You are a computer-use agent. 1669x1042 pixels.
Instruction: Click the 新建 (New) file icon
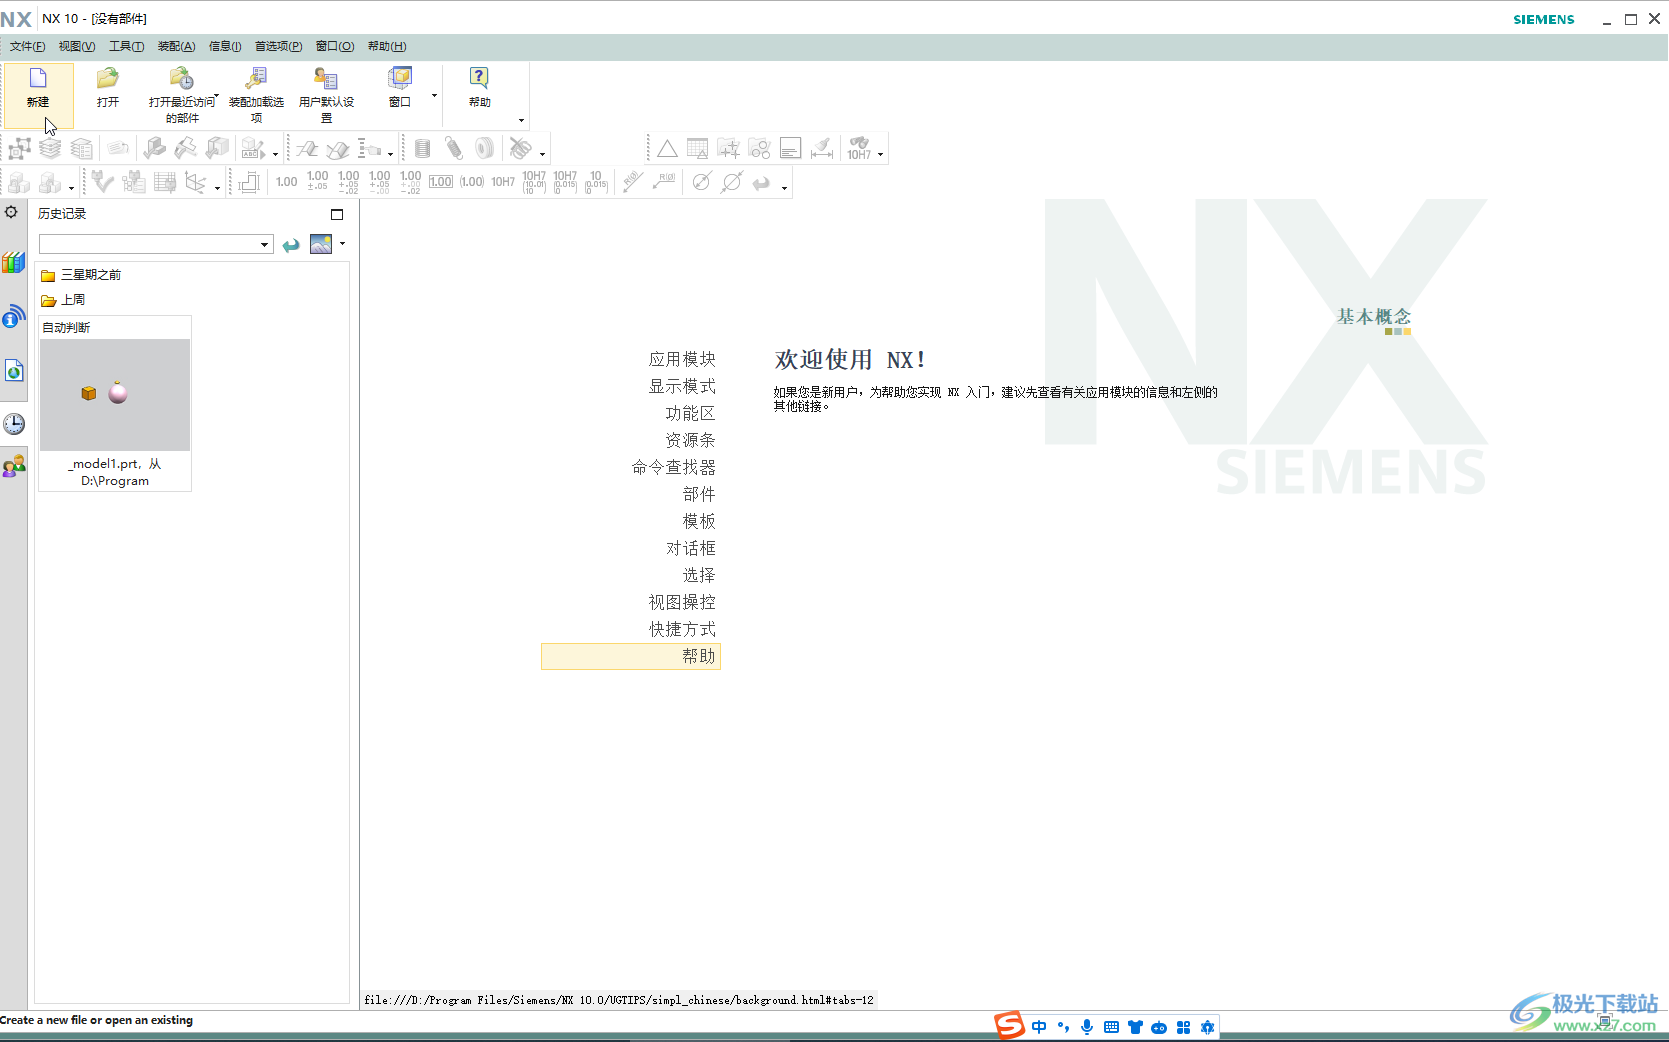[38, 78]
